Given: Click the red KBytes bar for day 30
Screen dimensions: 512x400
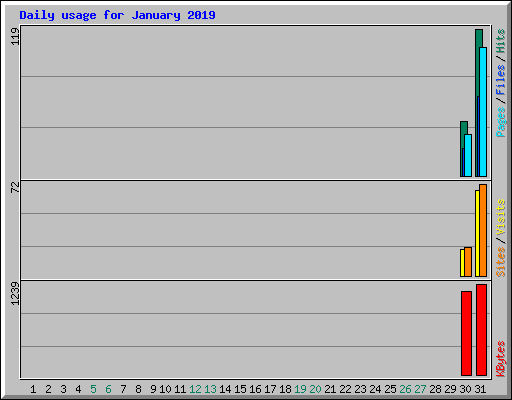Looking at the screenshot, I should tap(466, 333).
